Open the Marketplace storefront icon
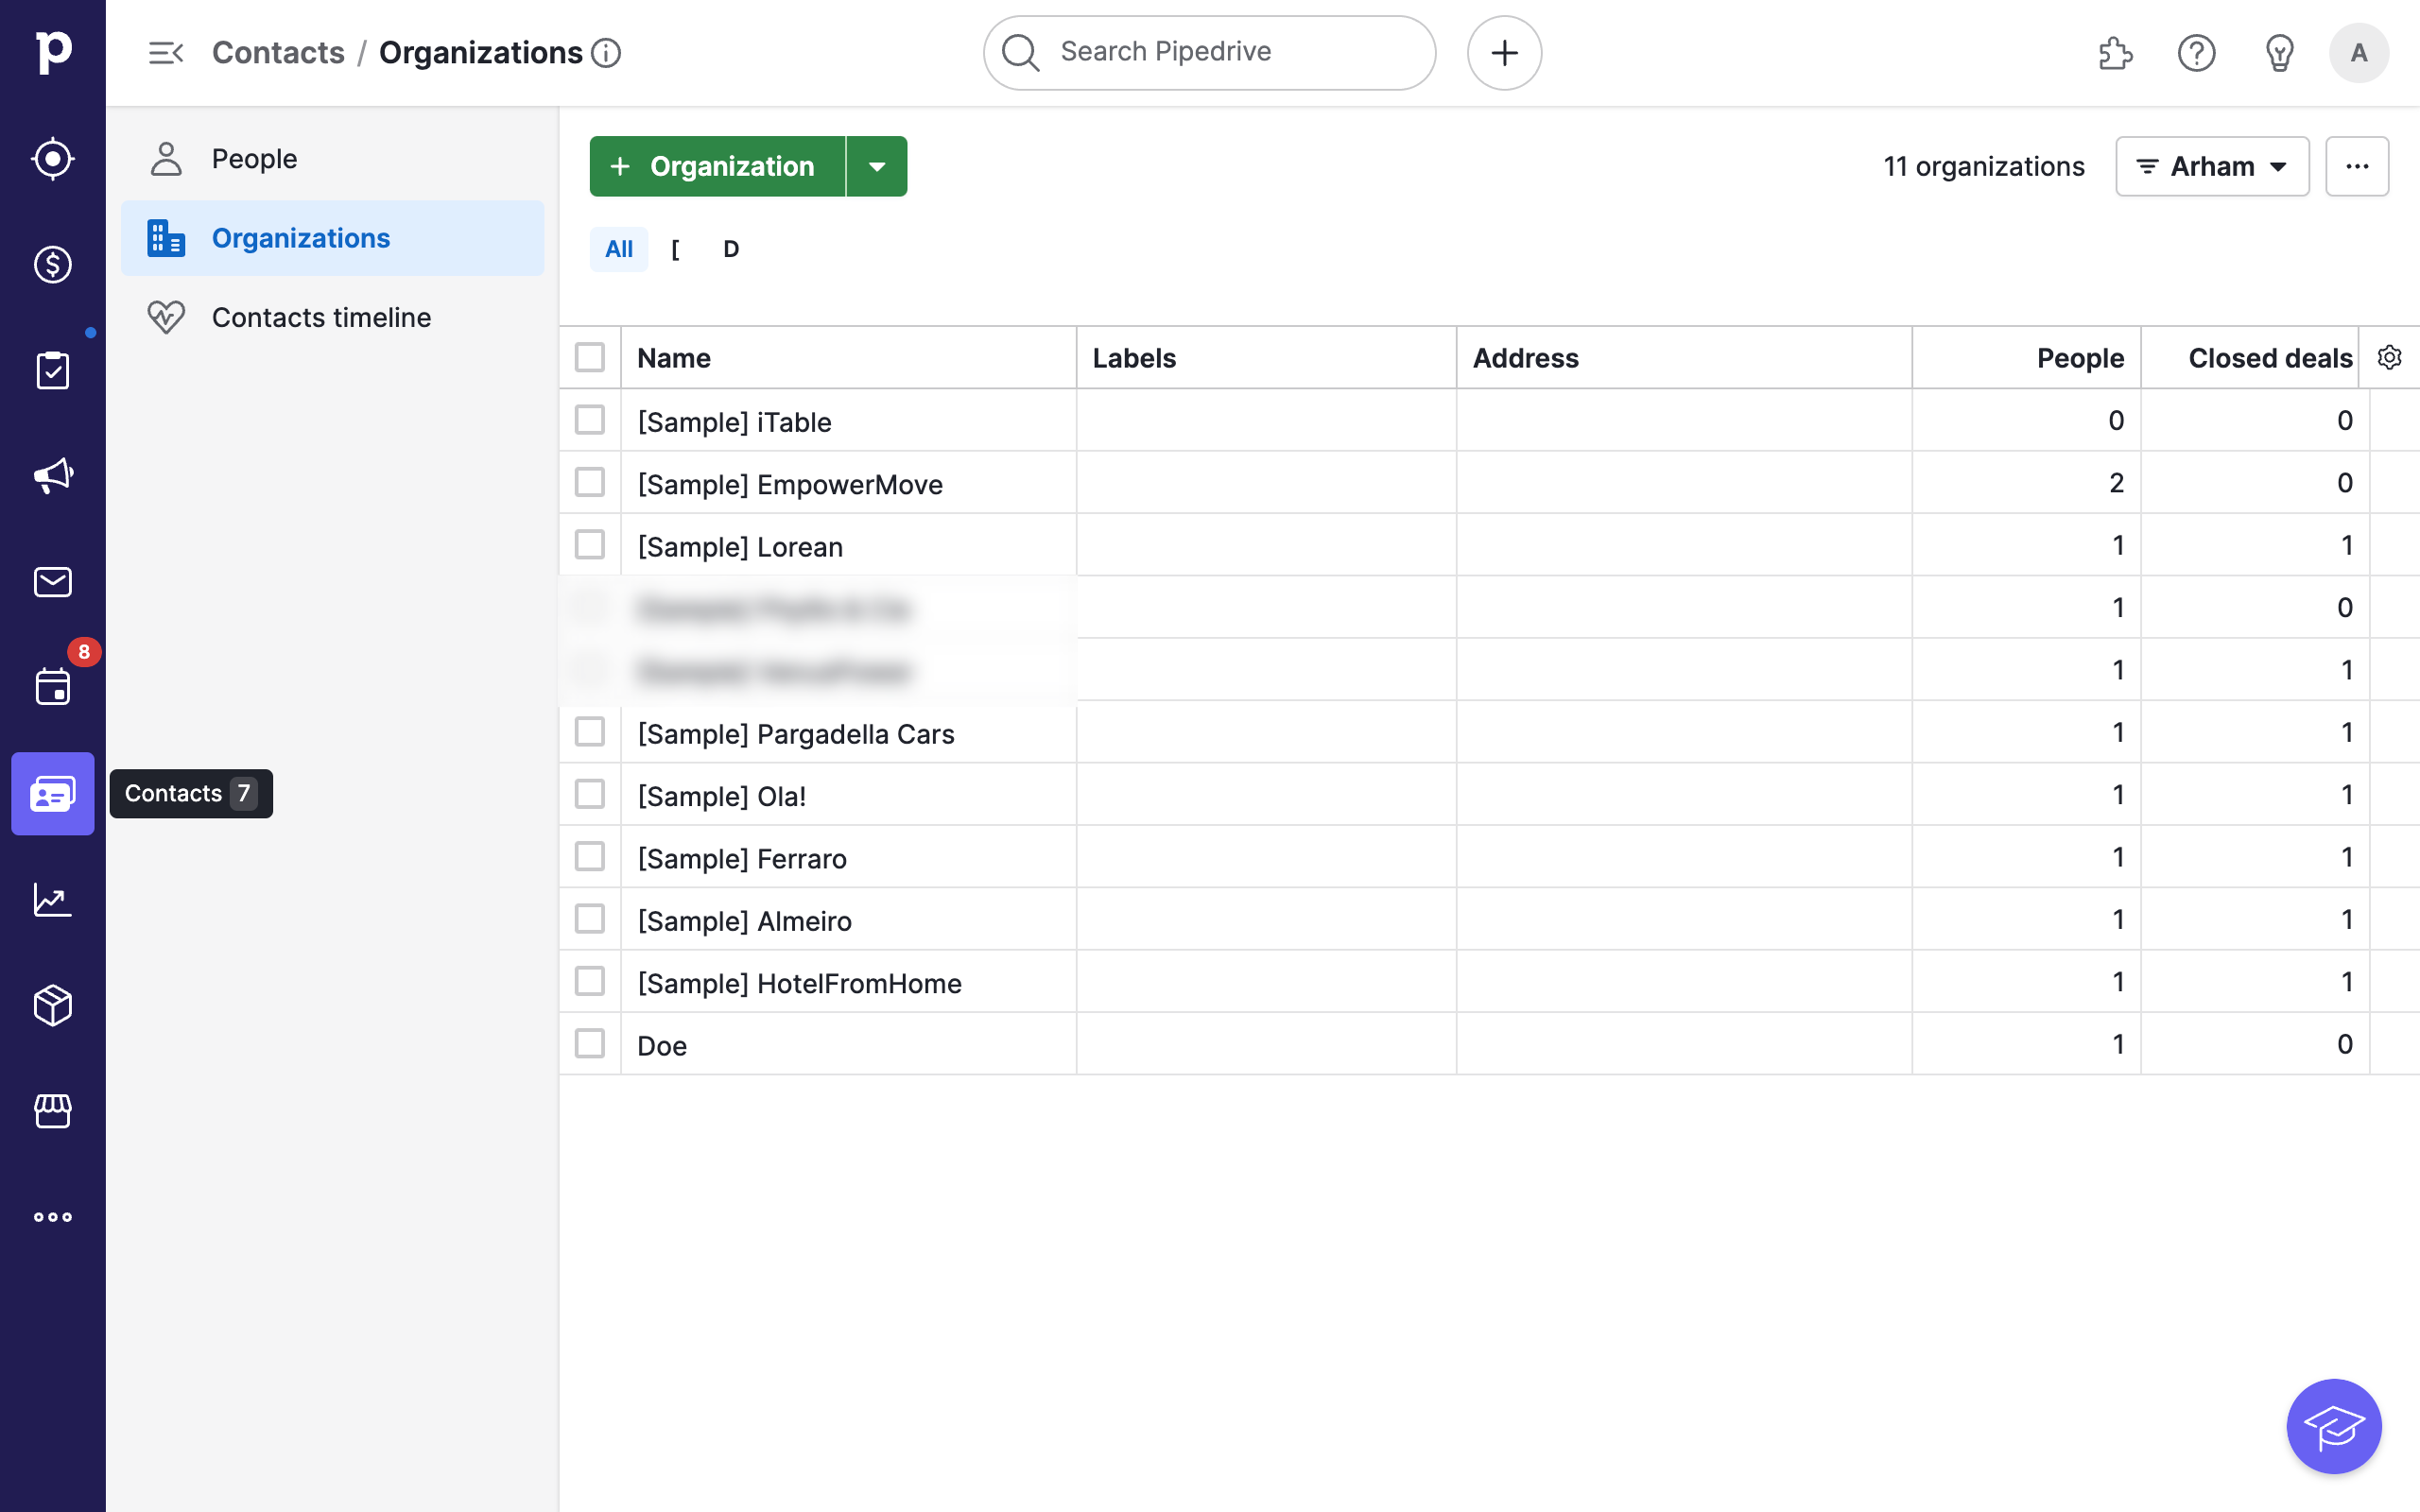The image size is (2420, 1512). click(x=52, y=1111)
